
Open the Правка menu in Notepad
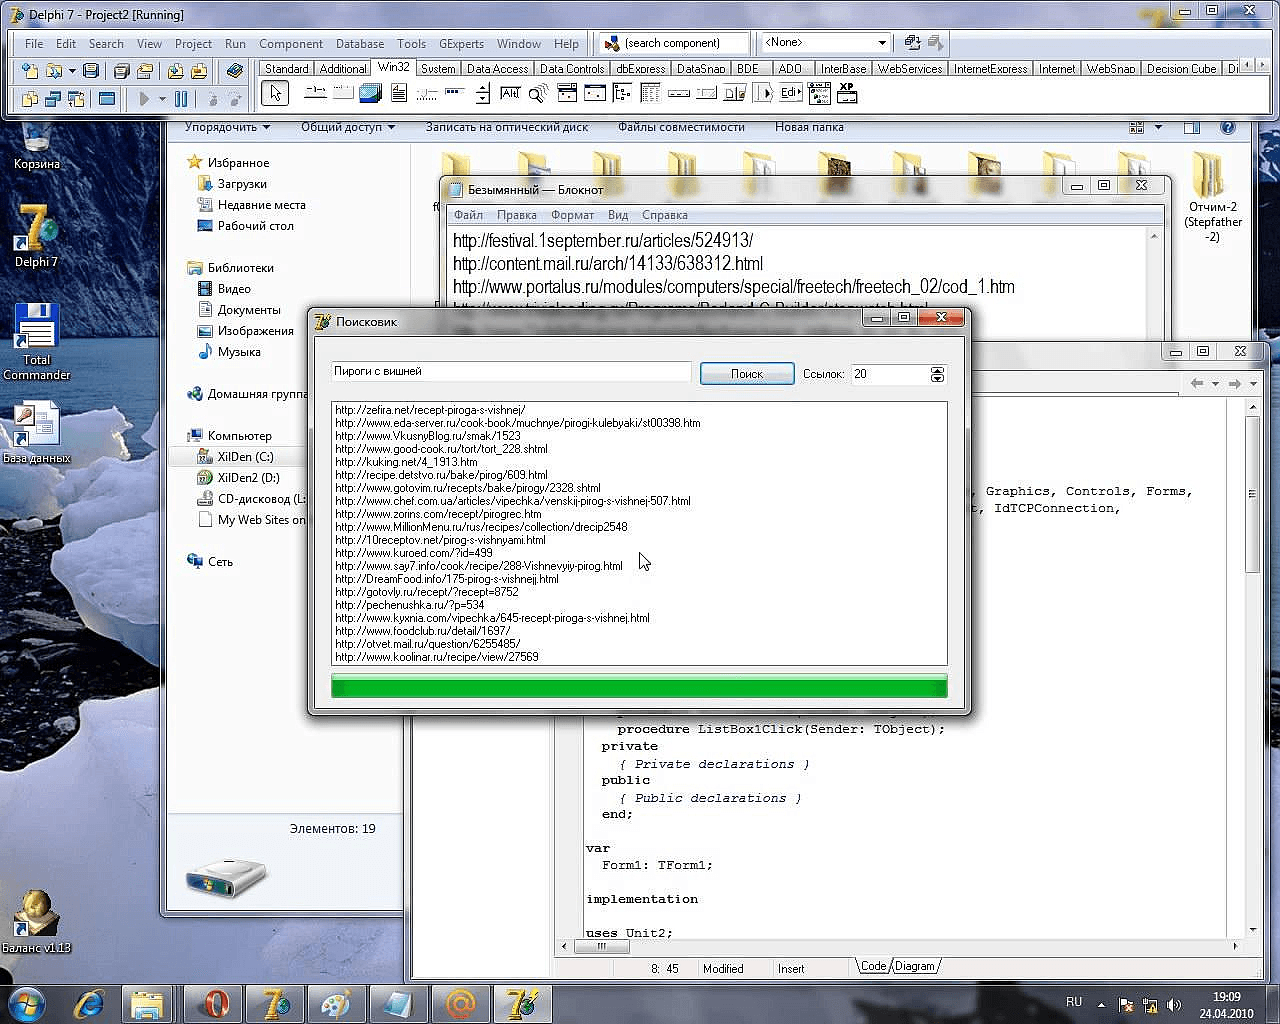[516, 215]
